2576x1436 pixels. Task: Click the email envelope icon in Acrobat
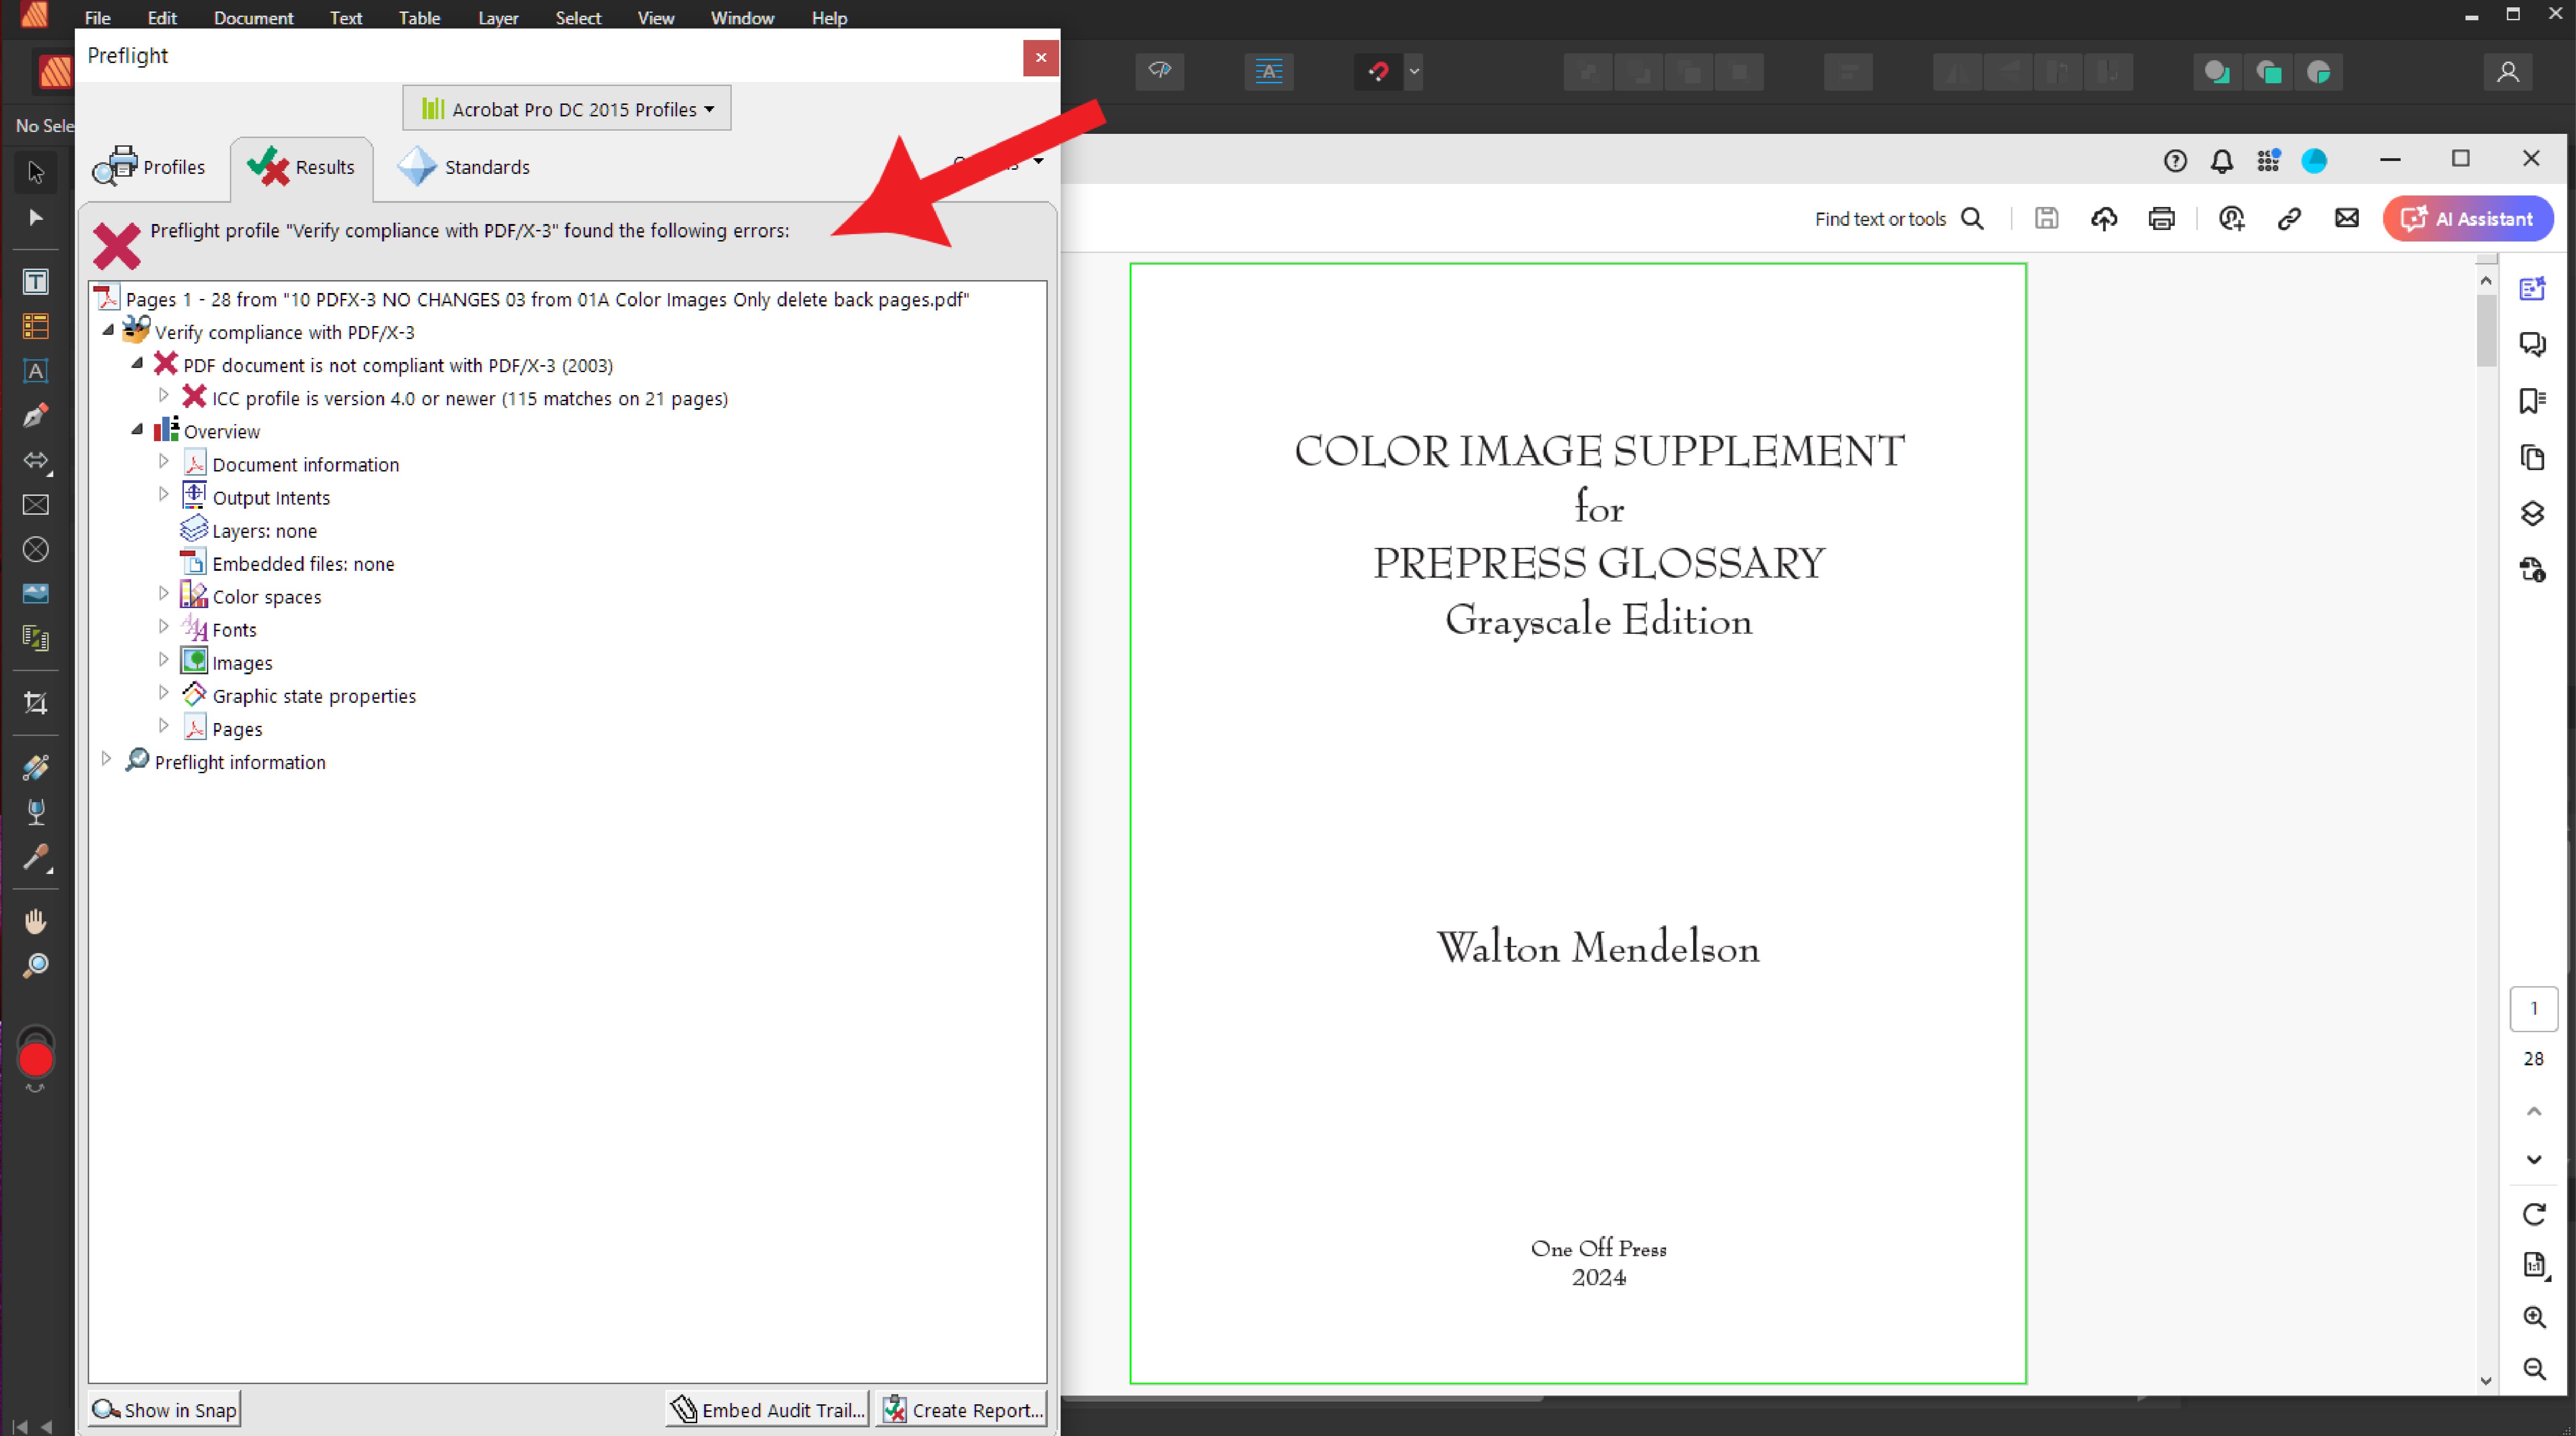(x=2347, y=218)
